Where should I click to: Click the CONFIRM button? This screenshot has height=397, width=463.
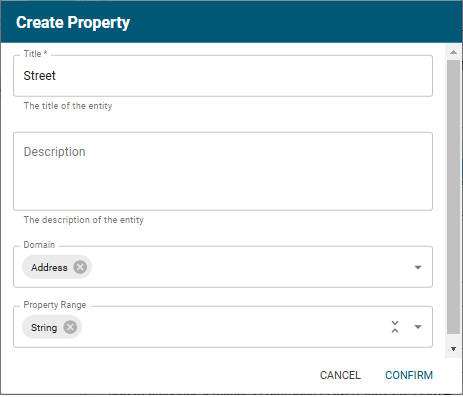409,375
